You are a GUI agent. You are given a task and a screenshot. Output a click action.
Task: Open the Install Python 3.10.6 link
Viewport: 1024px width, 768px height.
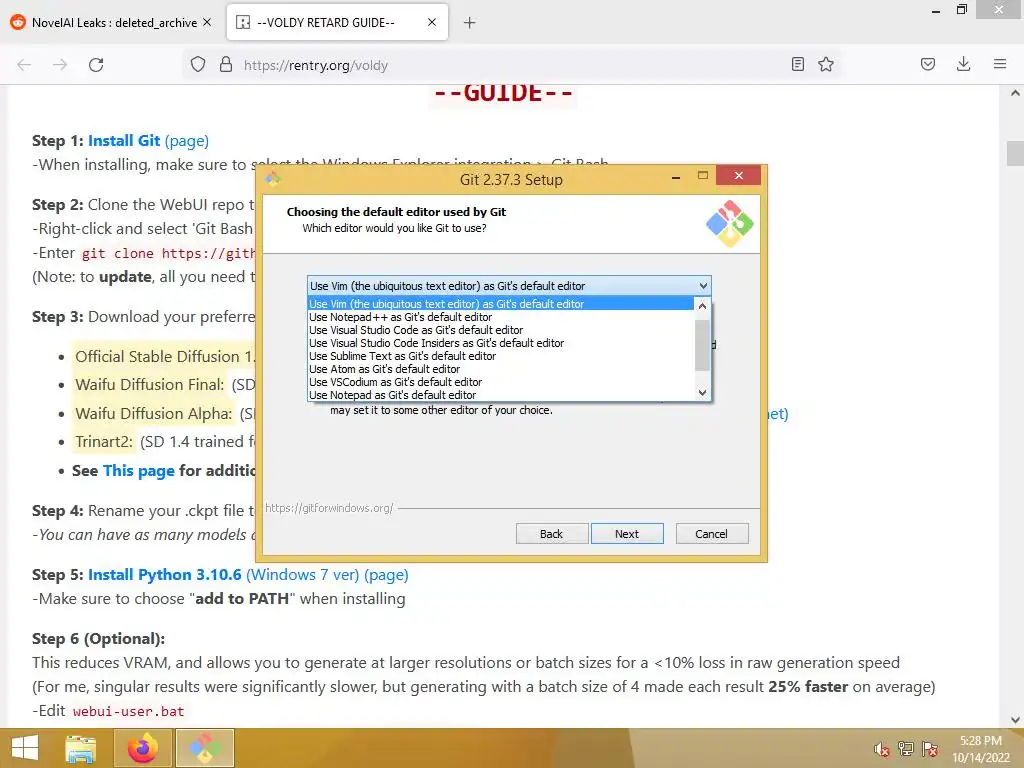pyautogui.click(x=165, y=575)
